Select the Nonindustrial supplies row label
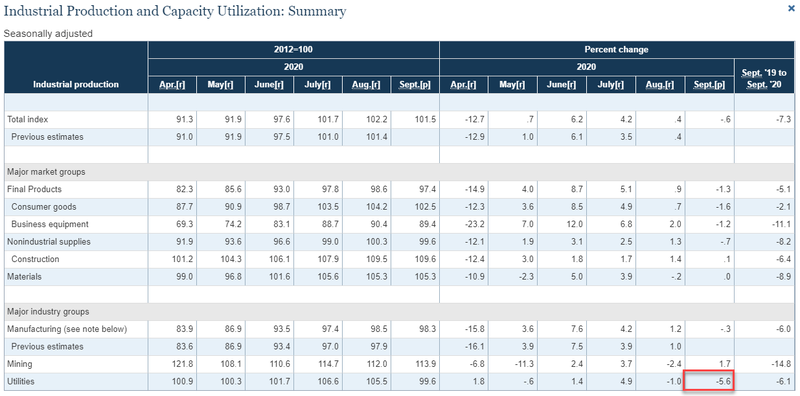 click(49, 241)
